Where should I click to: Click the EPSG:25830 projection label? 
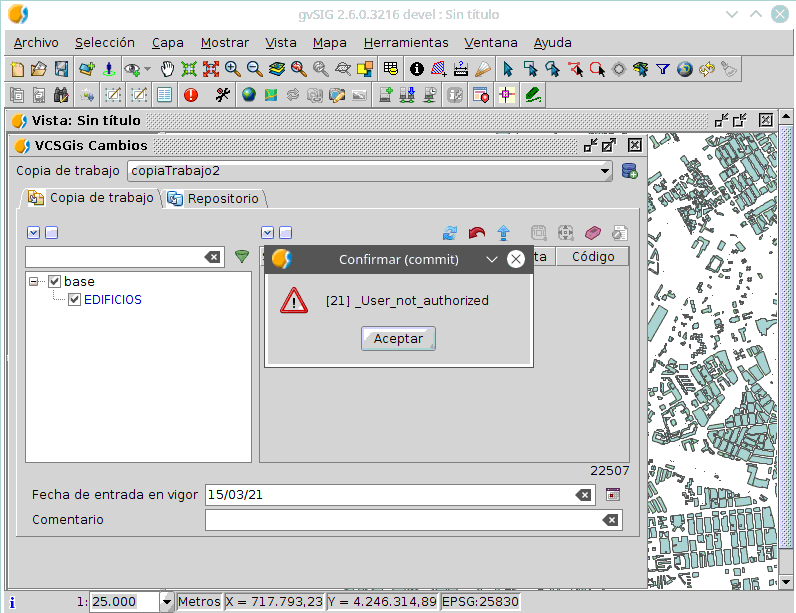[x=480, y=602]
